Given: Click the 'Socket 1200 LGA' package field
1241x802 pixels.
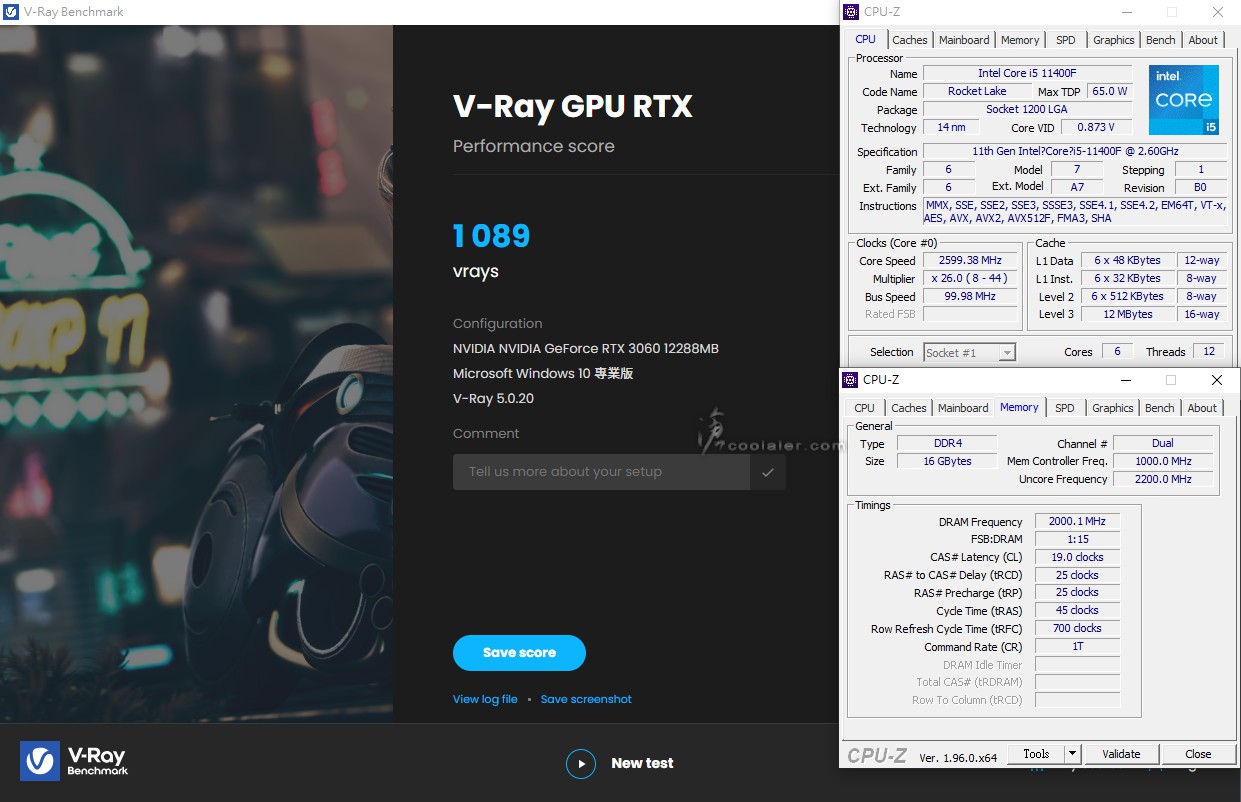Looking at the screenshot, I should [x=1027, y=110].
